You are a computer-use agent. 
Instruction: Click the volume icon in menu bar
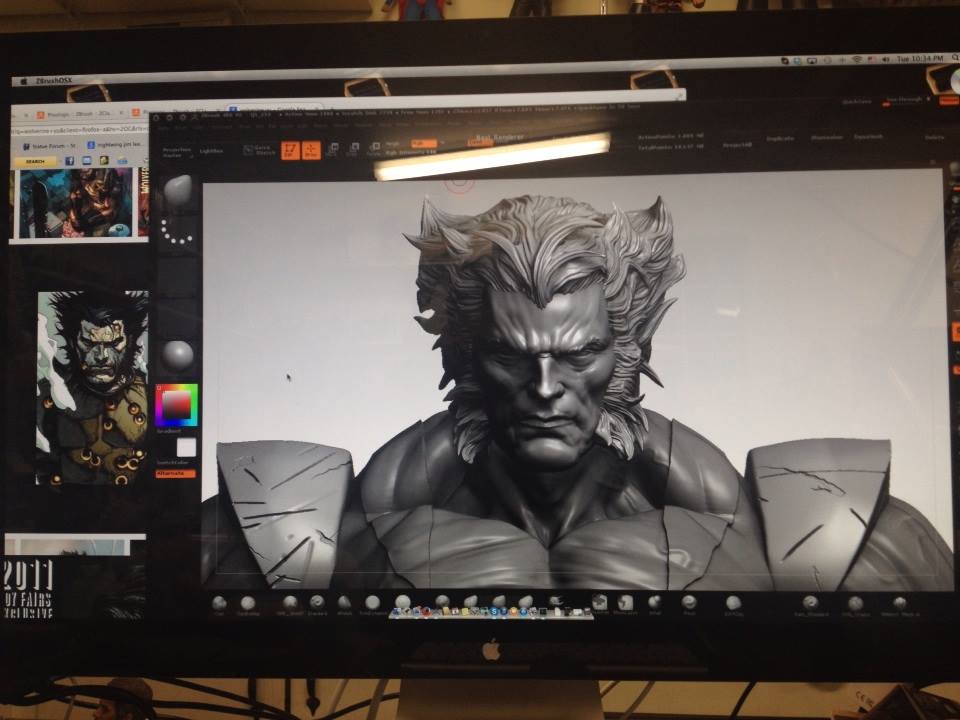click(x=885, y=59)
